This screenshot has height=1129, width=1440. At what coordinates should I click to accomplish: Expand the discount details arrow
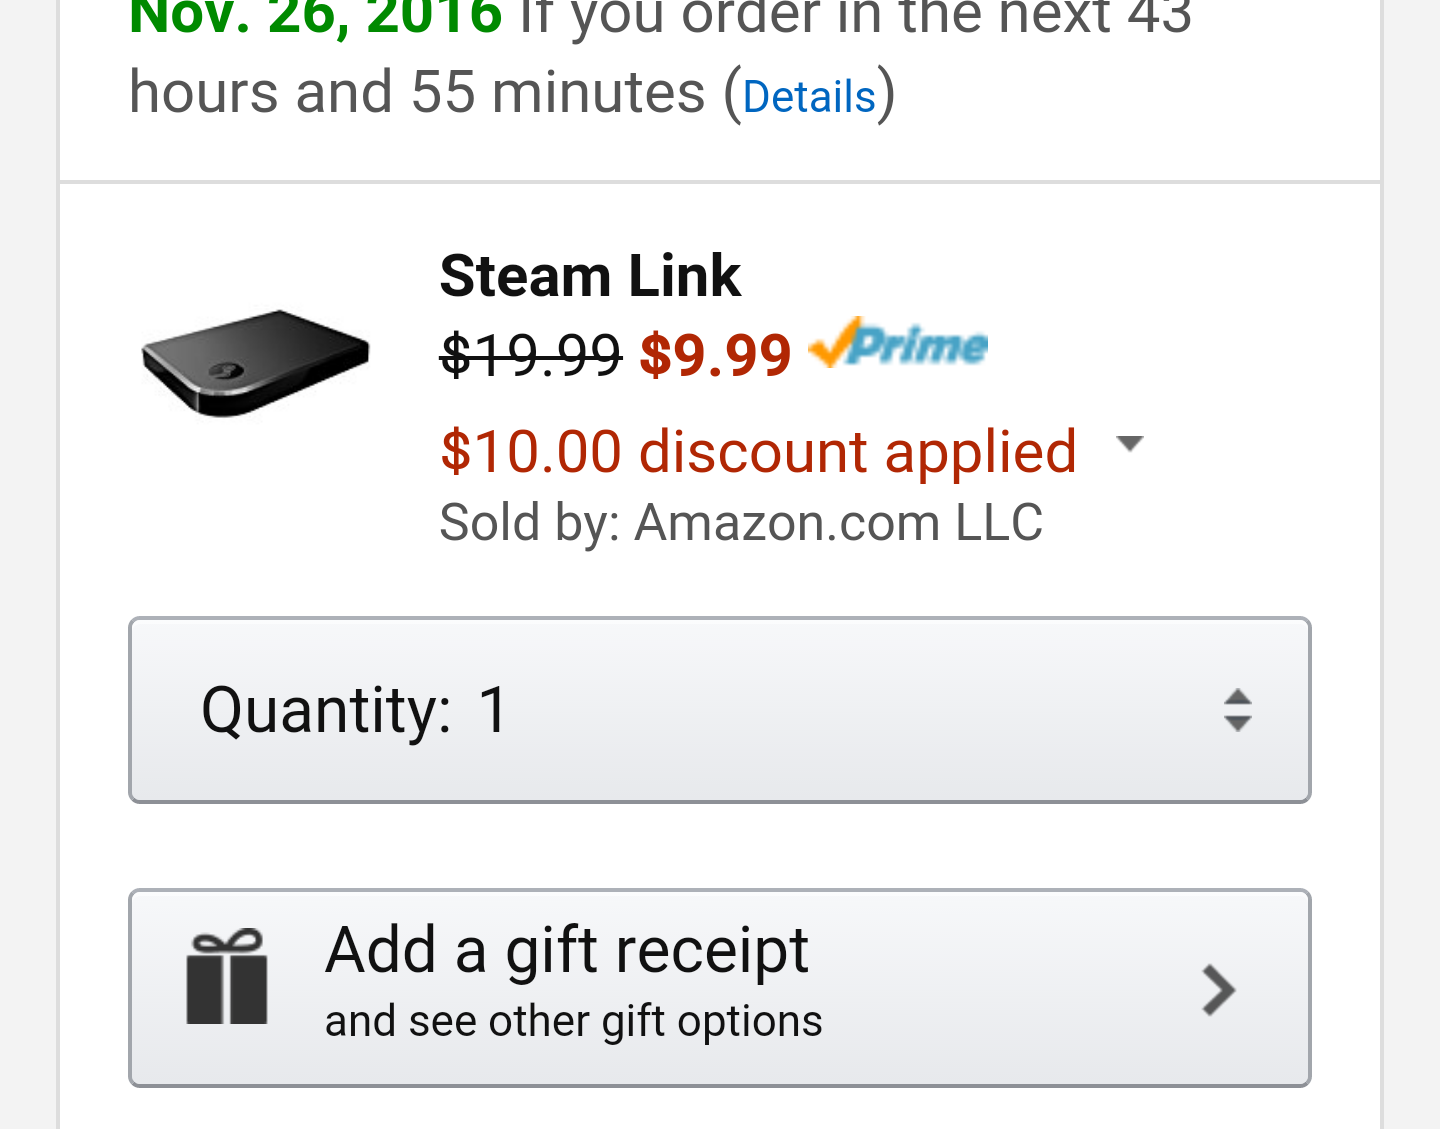(1129, 444)
